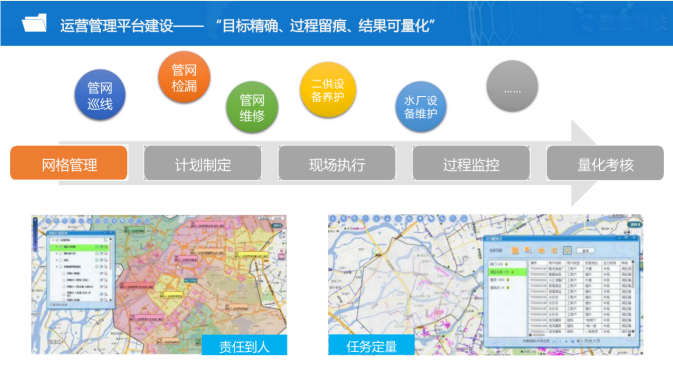Open the 网格管理 step tab
This screenshot has height=381, width=673.
coord(69,163)
